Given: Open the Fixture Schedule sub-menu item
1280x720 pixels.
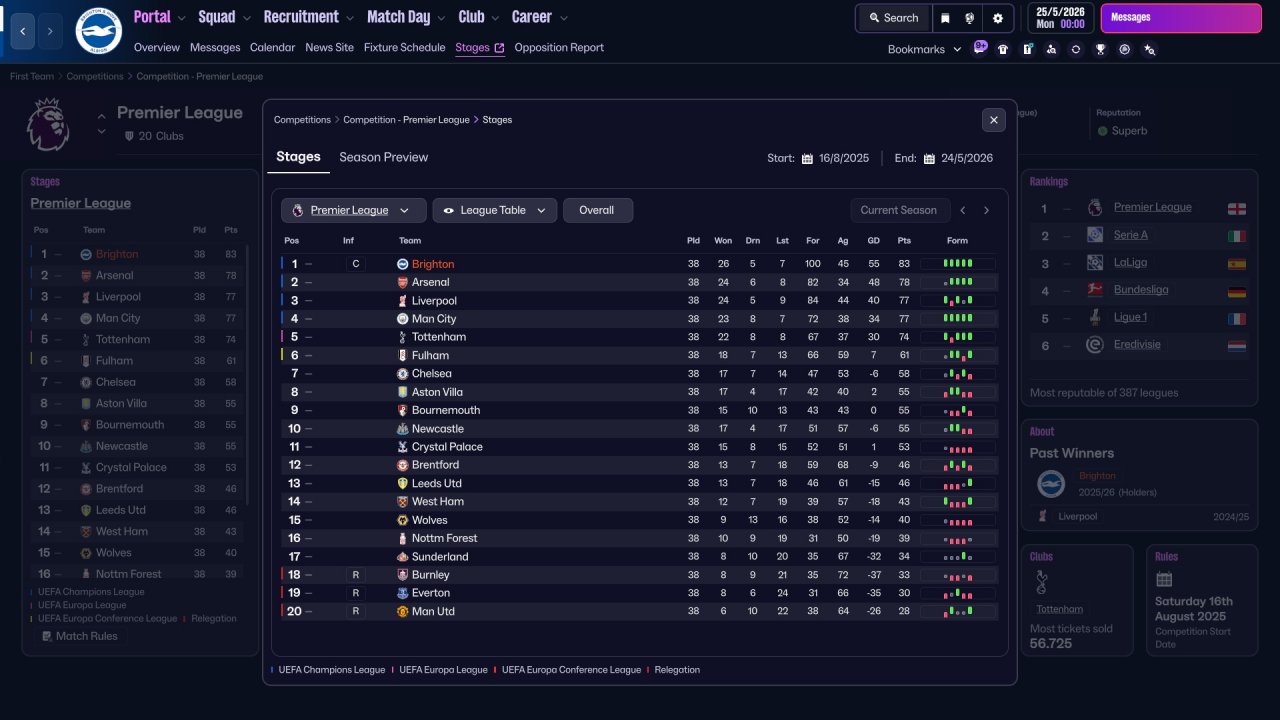Looking at the screenshot, I should (x=405, y=48).
